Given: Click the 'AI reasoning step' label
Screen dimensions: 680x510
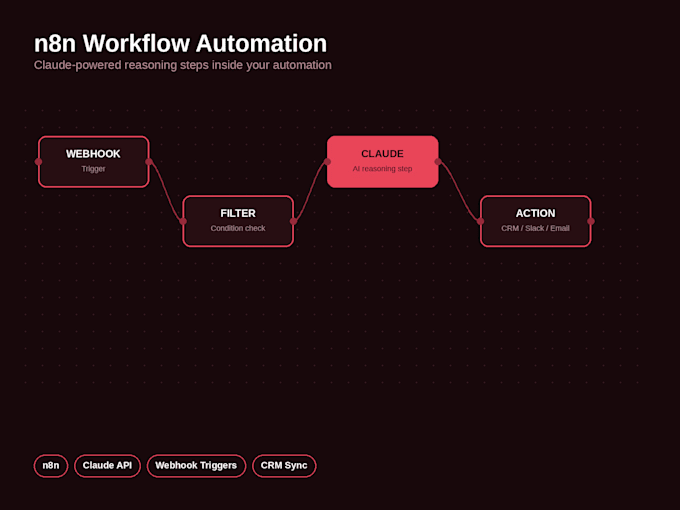Looking at the screenshot, I should 382,169.
